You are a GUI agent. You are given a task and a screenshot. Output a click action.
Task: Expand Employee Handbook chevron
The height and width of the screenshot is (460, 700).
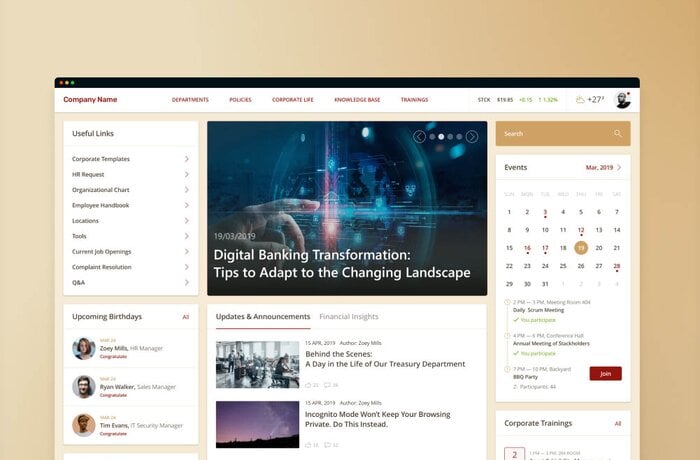(x=187, y=205)
